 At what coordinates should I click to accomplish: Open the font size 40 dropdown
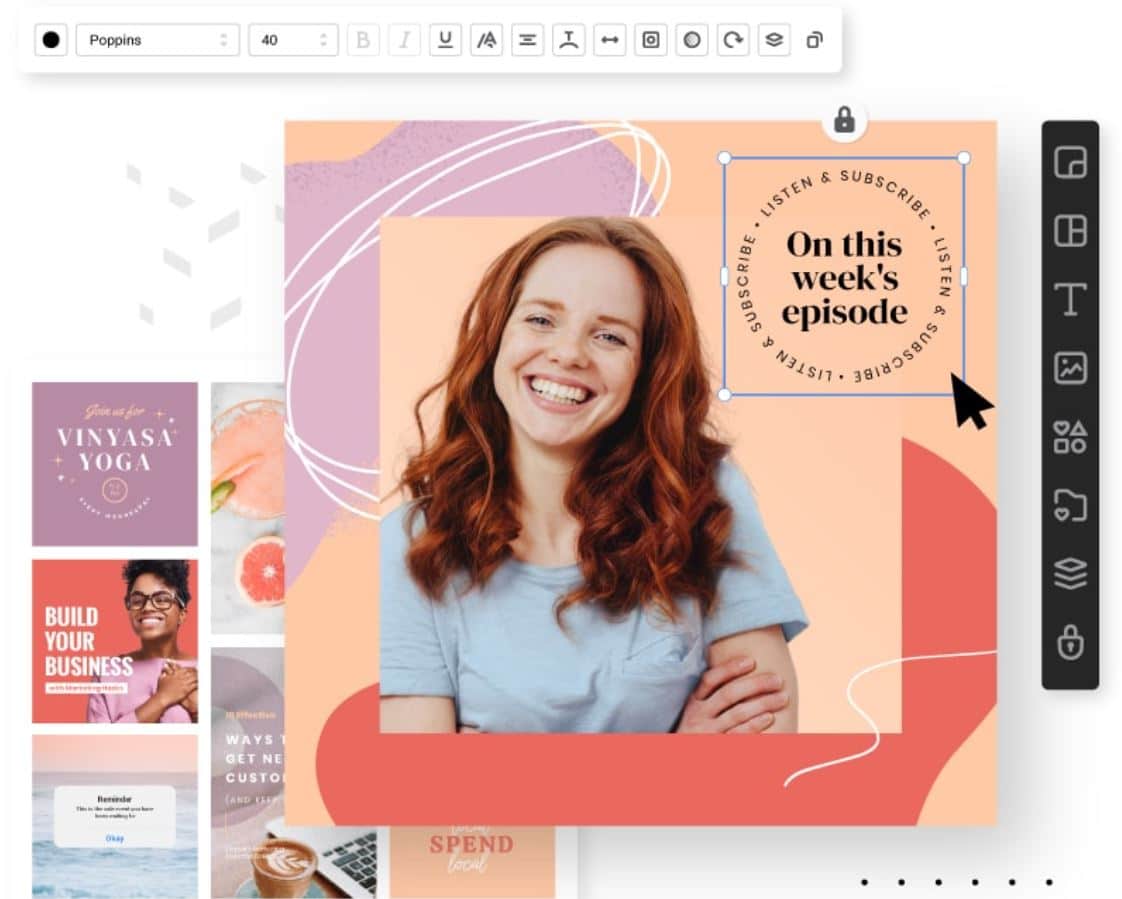coord(293,40)
